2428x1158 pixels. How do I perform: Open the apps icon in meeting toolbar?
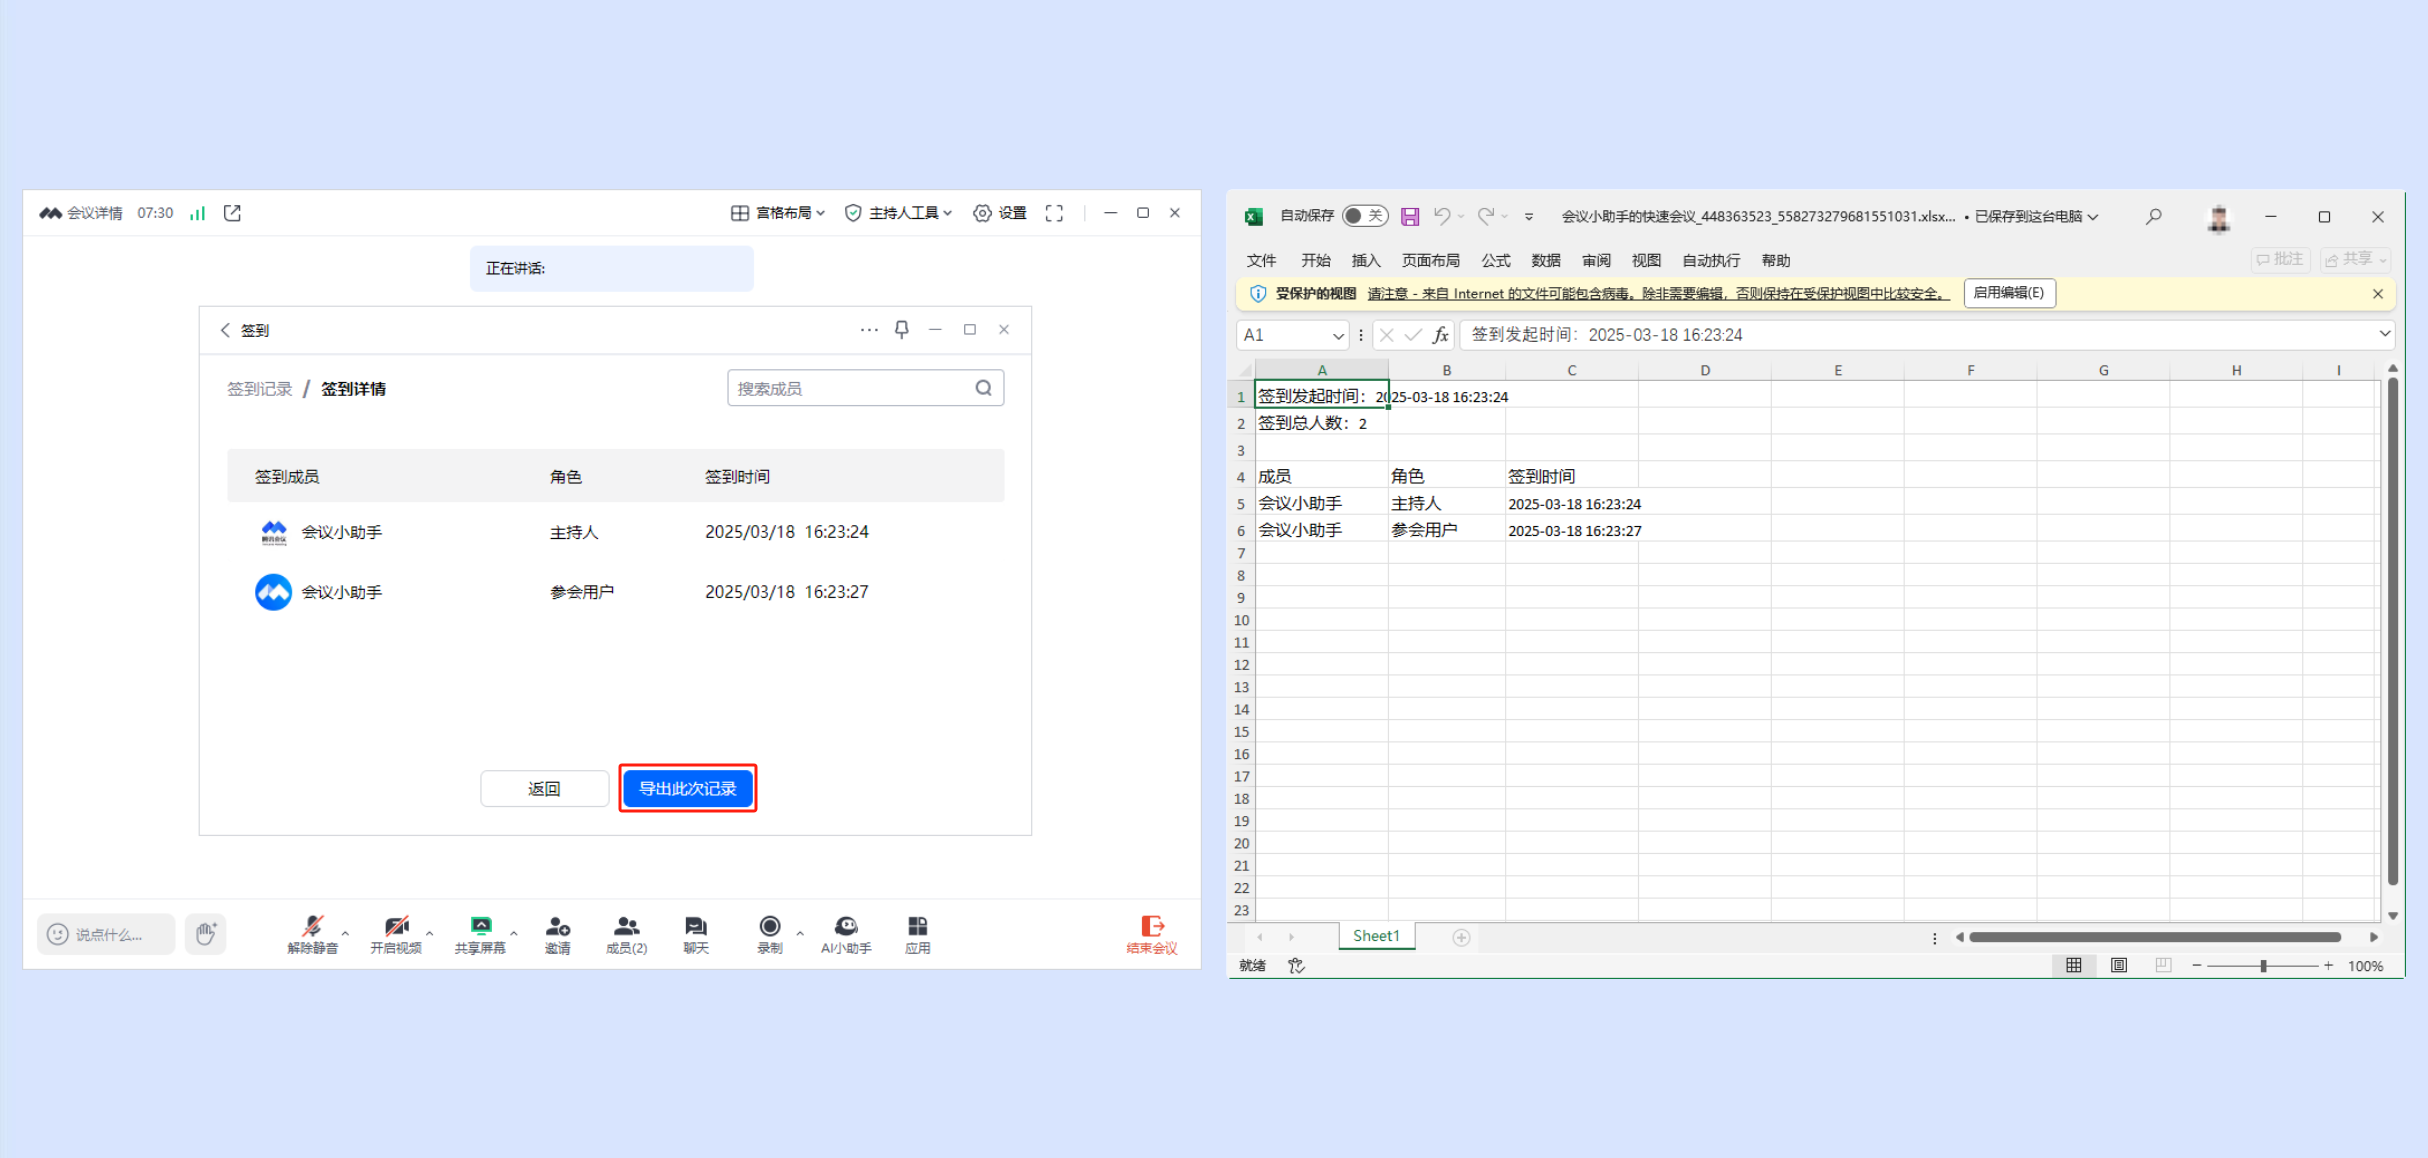(x=917, y=926)
